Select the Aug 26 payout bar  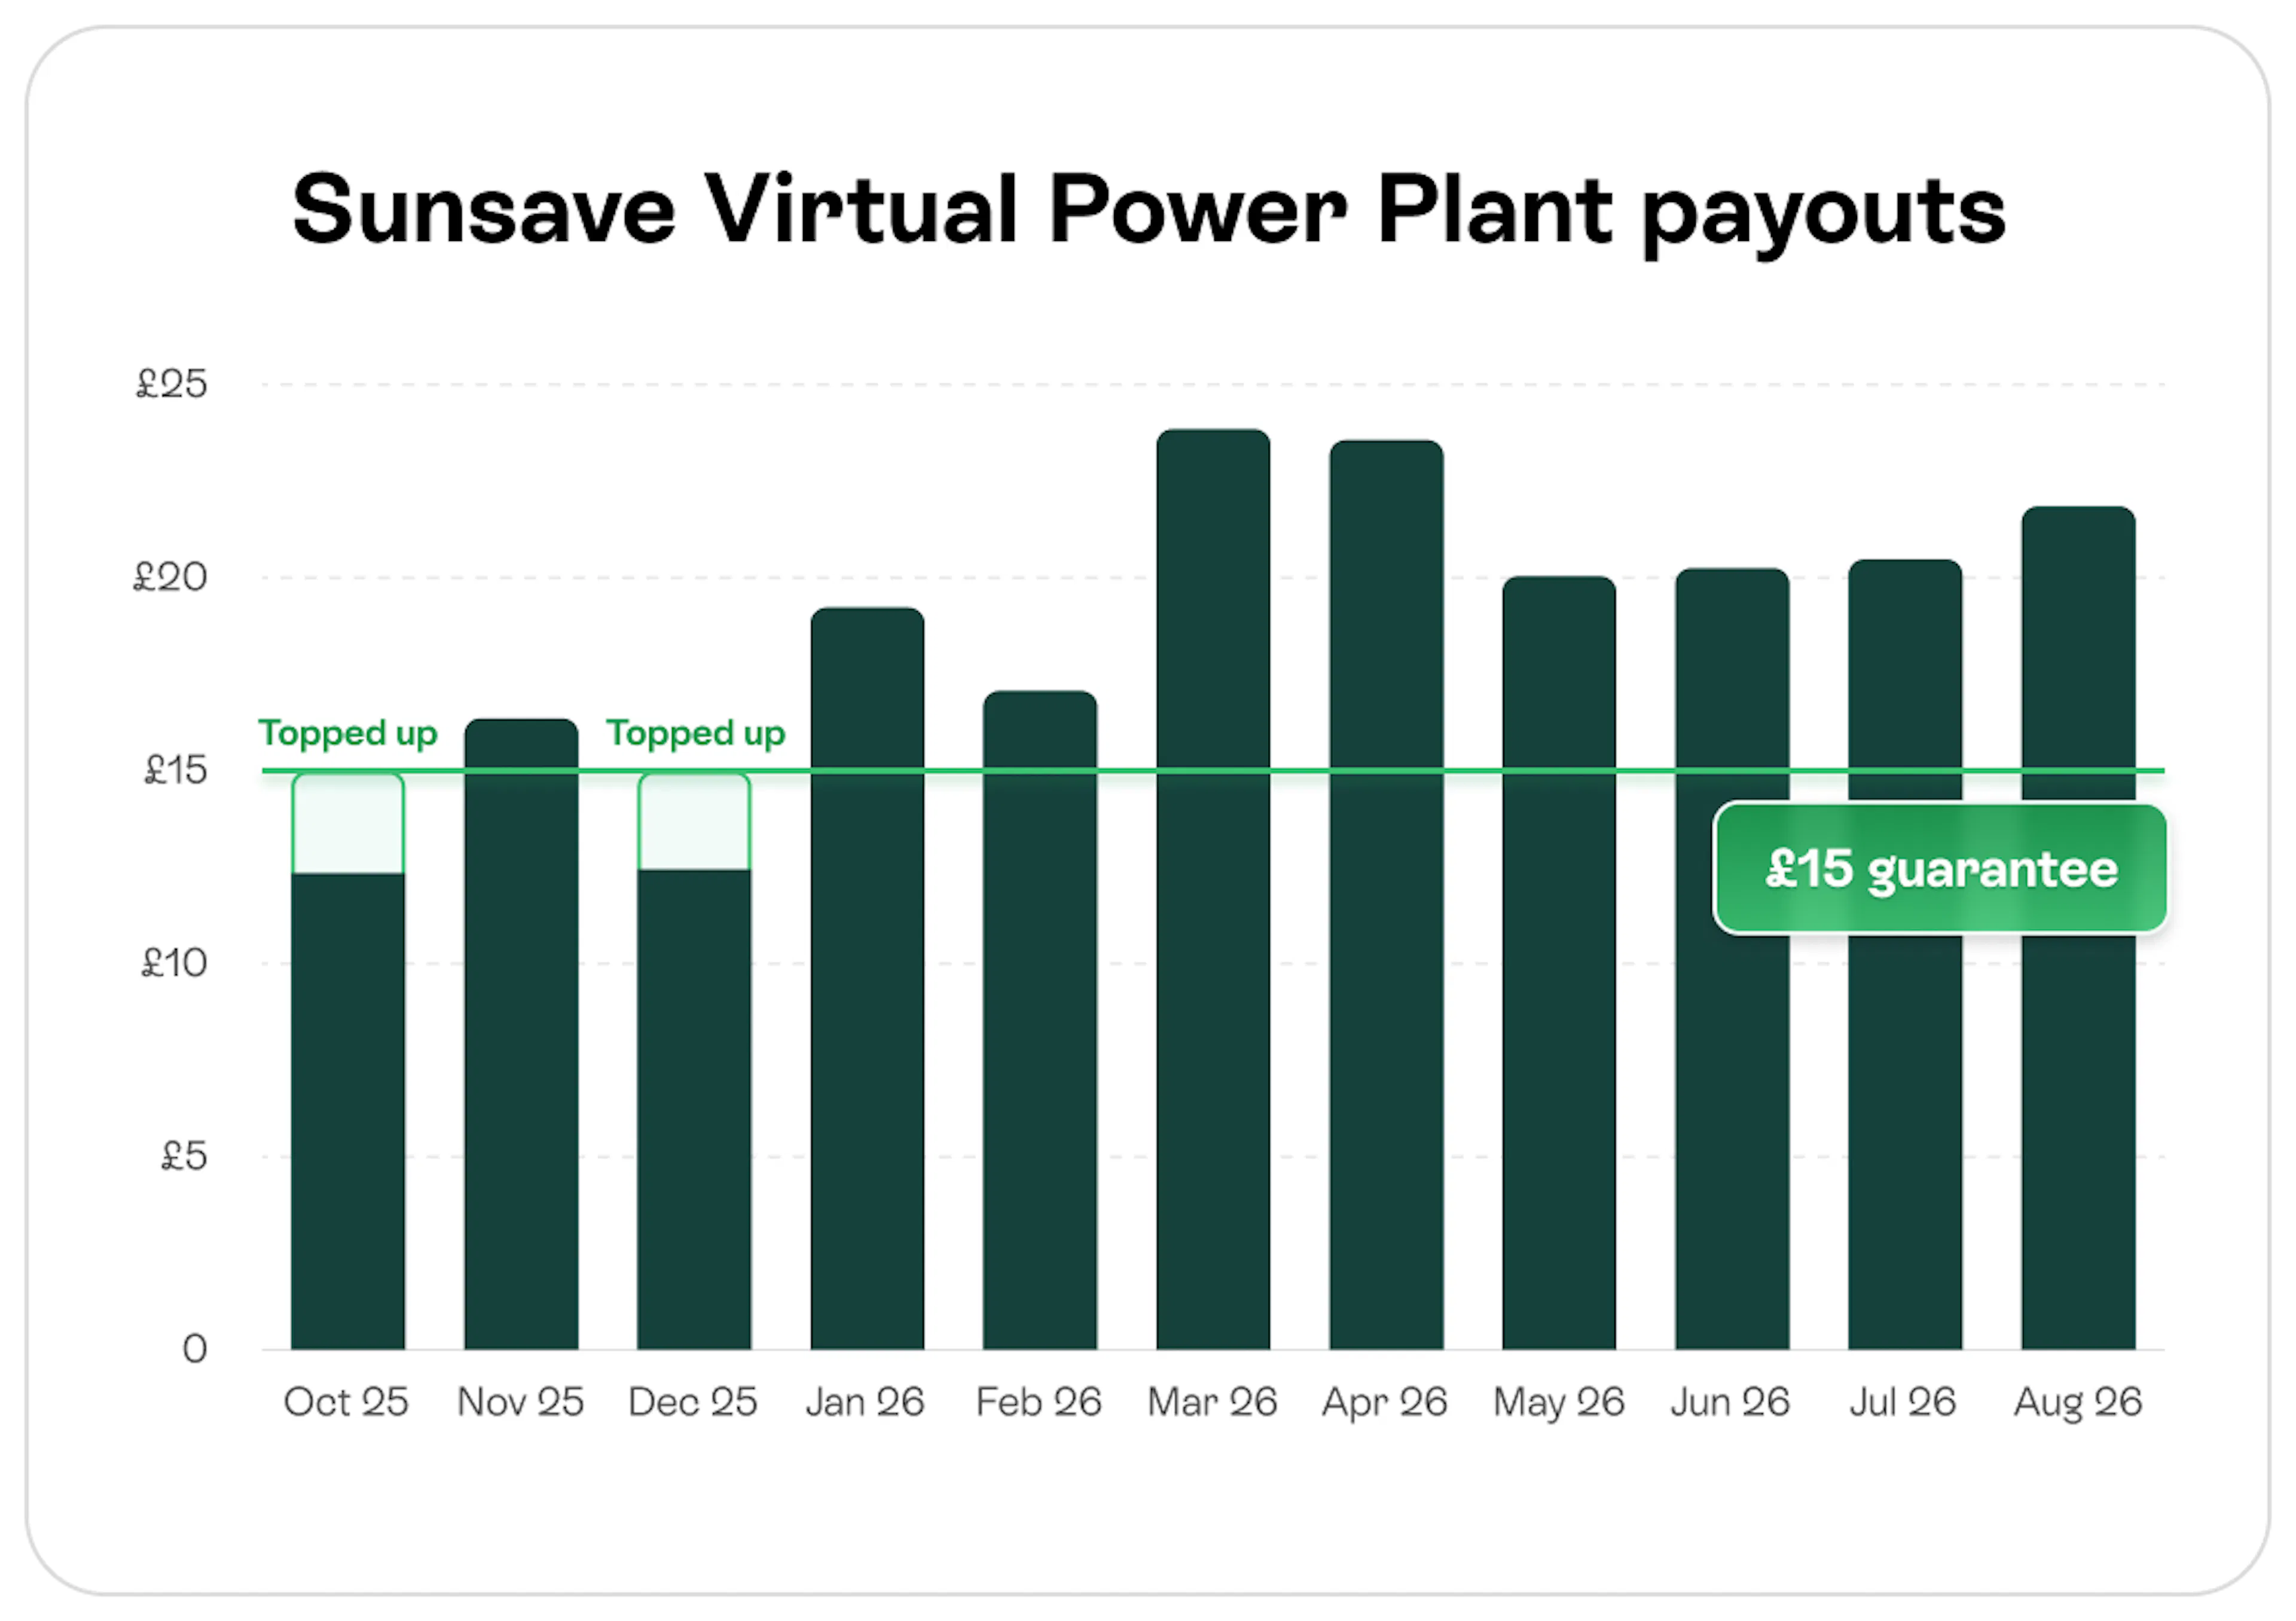point(2078,928)
